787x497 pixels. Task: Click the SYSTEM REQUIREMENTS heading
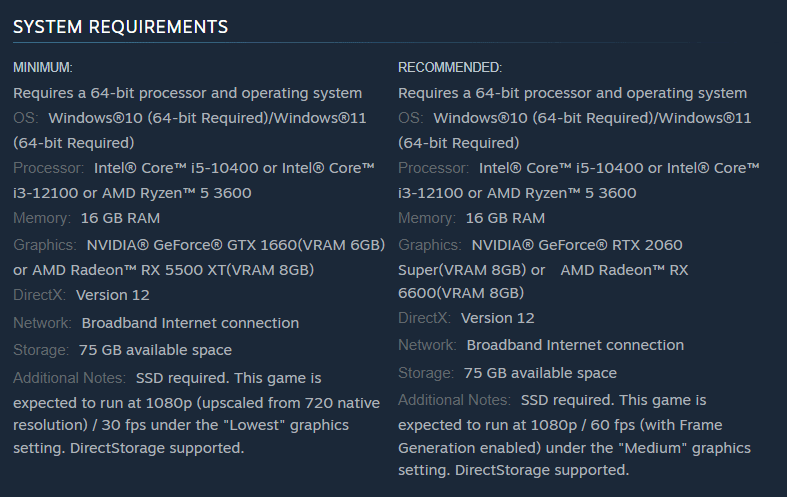(x=120, y=27)
